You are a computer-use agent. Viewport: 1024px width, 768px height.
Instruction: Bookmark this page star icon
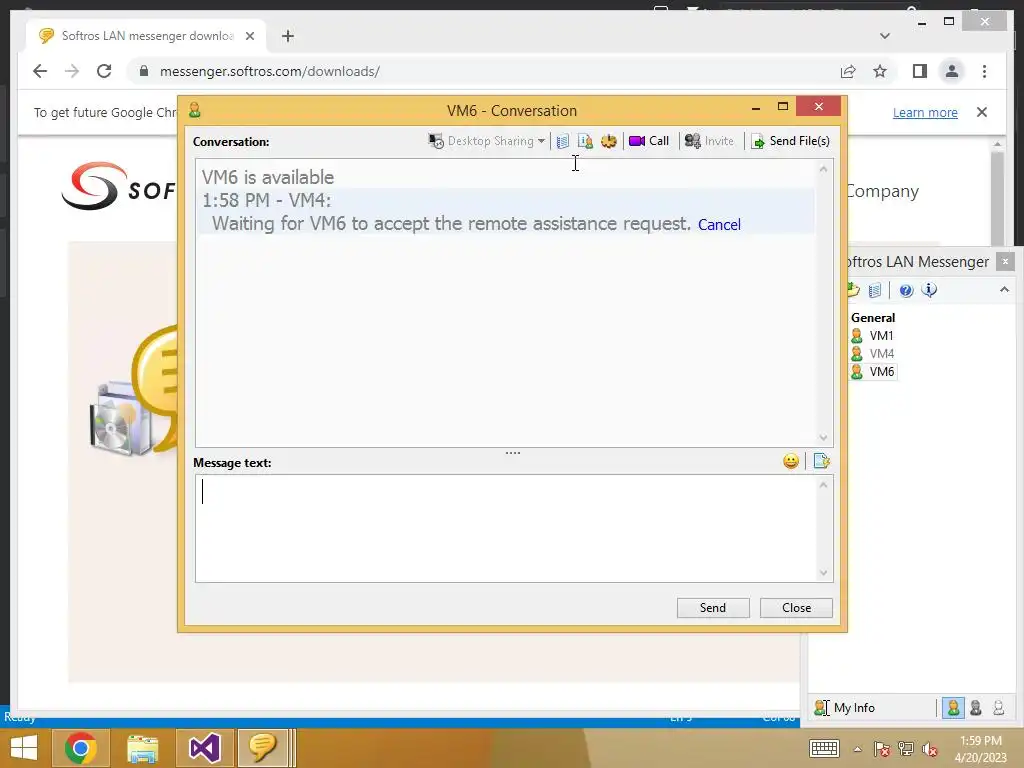(880, 71)
